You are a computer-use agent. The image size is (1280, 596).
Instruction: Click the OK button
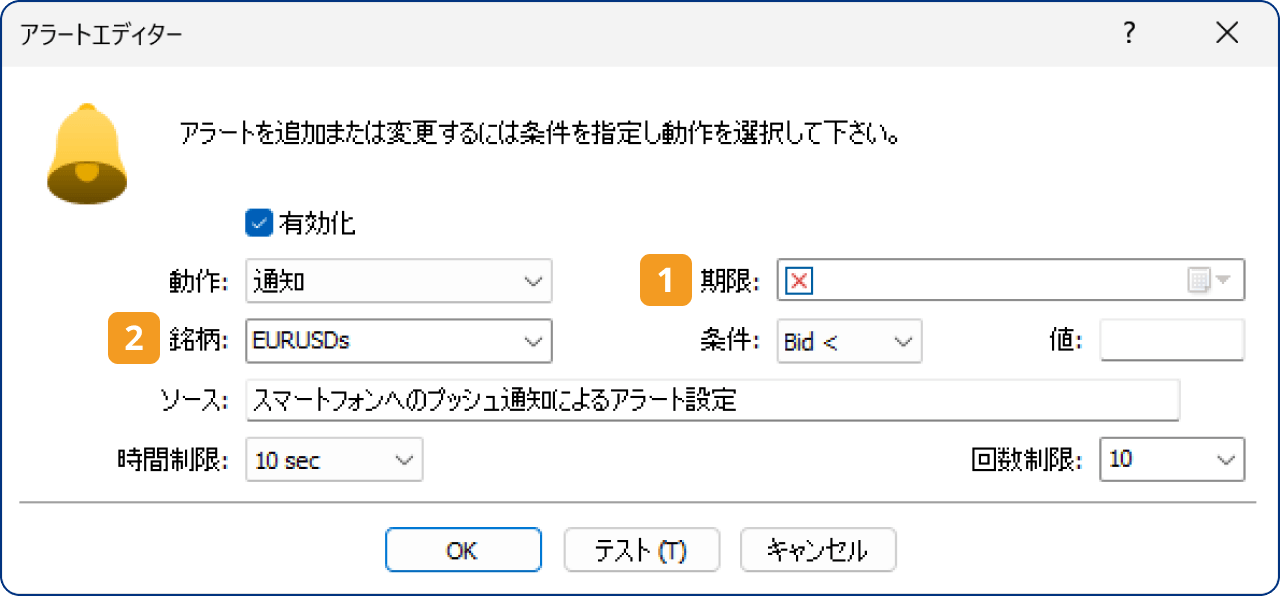click(463, 549)
